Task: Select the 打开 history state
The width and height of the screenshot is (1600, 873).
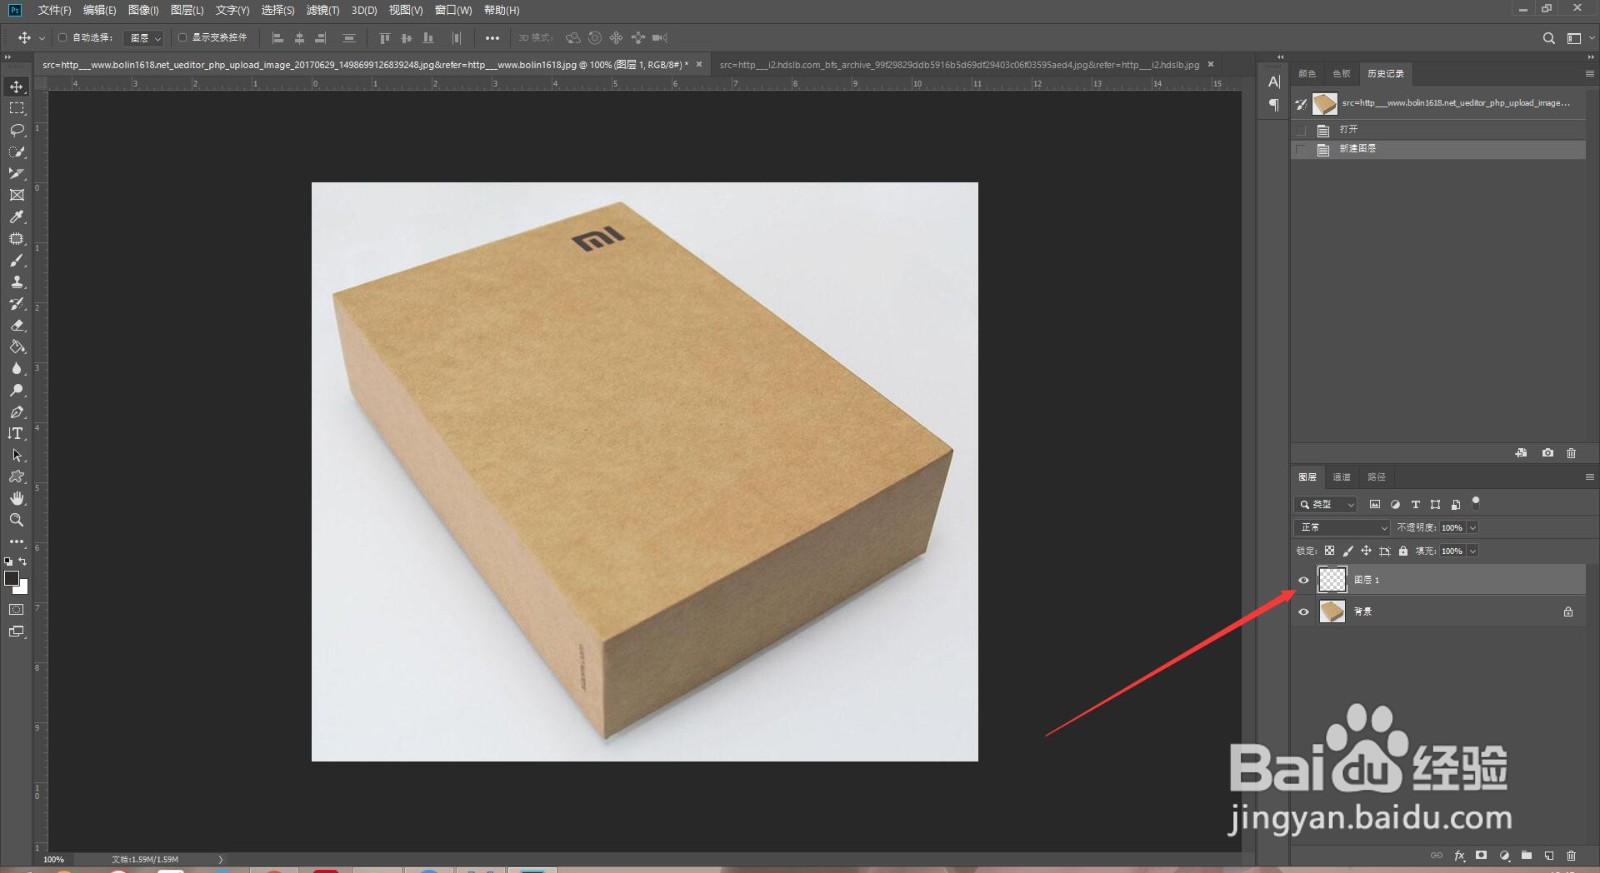Action: 1438,130
